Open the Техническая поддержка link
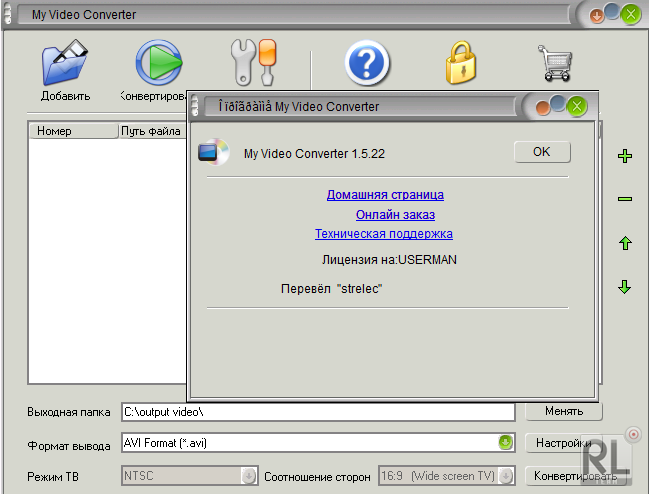The height and width of the screenshot is (494, 649). (384, 233)
